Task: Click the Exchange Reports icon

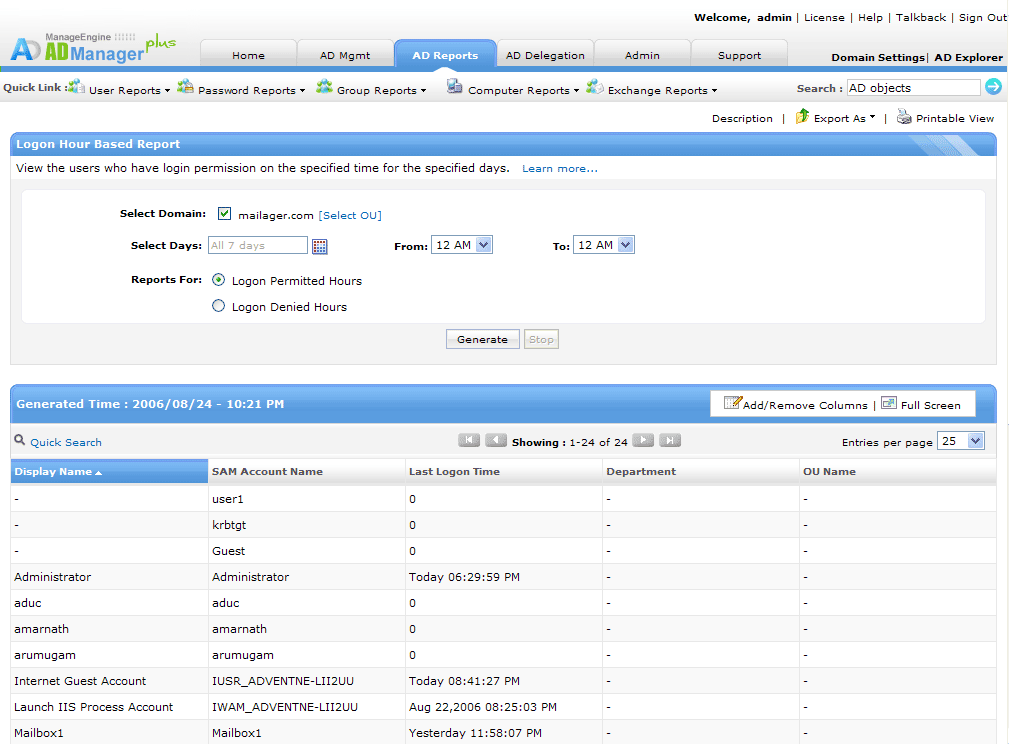Action: pos(595,86)
